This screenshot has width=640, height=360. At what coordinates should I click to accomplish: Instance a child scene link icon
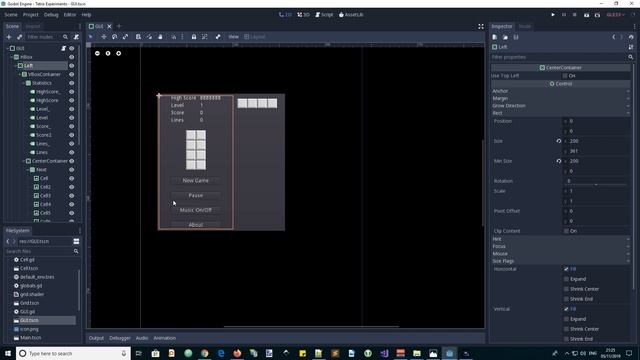point(19,37)
